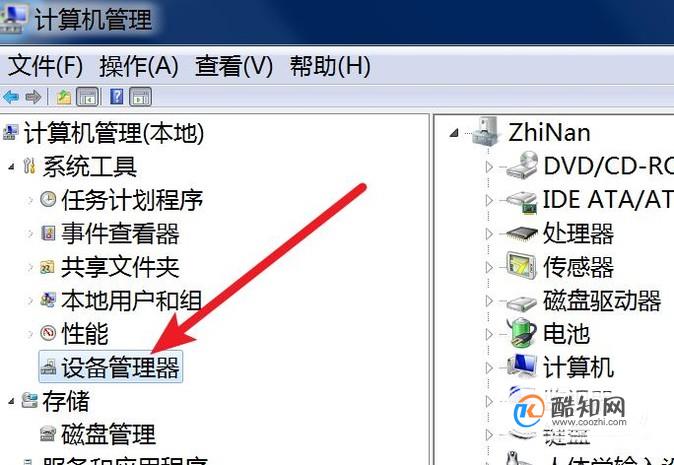Collapse the 存储 tree node
Screen dimensions: 674x465
[x=11, y=402]
